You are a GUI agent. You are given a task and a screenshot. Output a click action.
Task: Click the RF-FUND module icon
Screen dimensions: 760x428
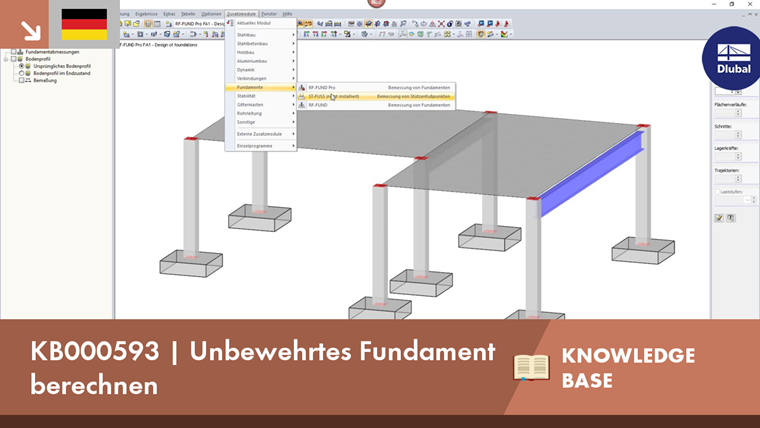(302, 105)
